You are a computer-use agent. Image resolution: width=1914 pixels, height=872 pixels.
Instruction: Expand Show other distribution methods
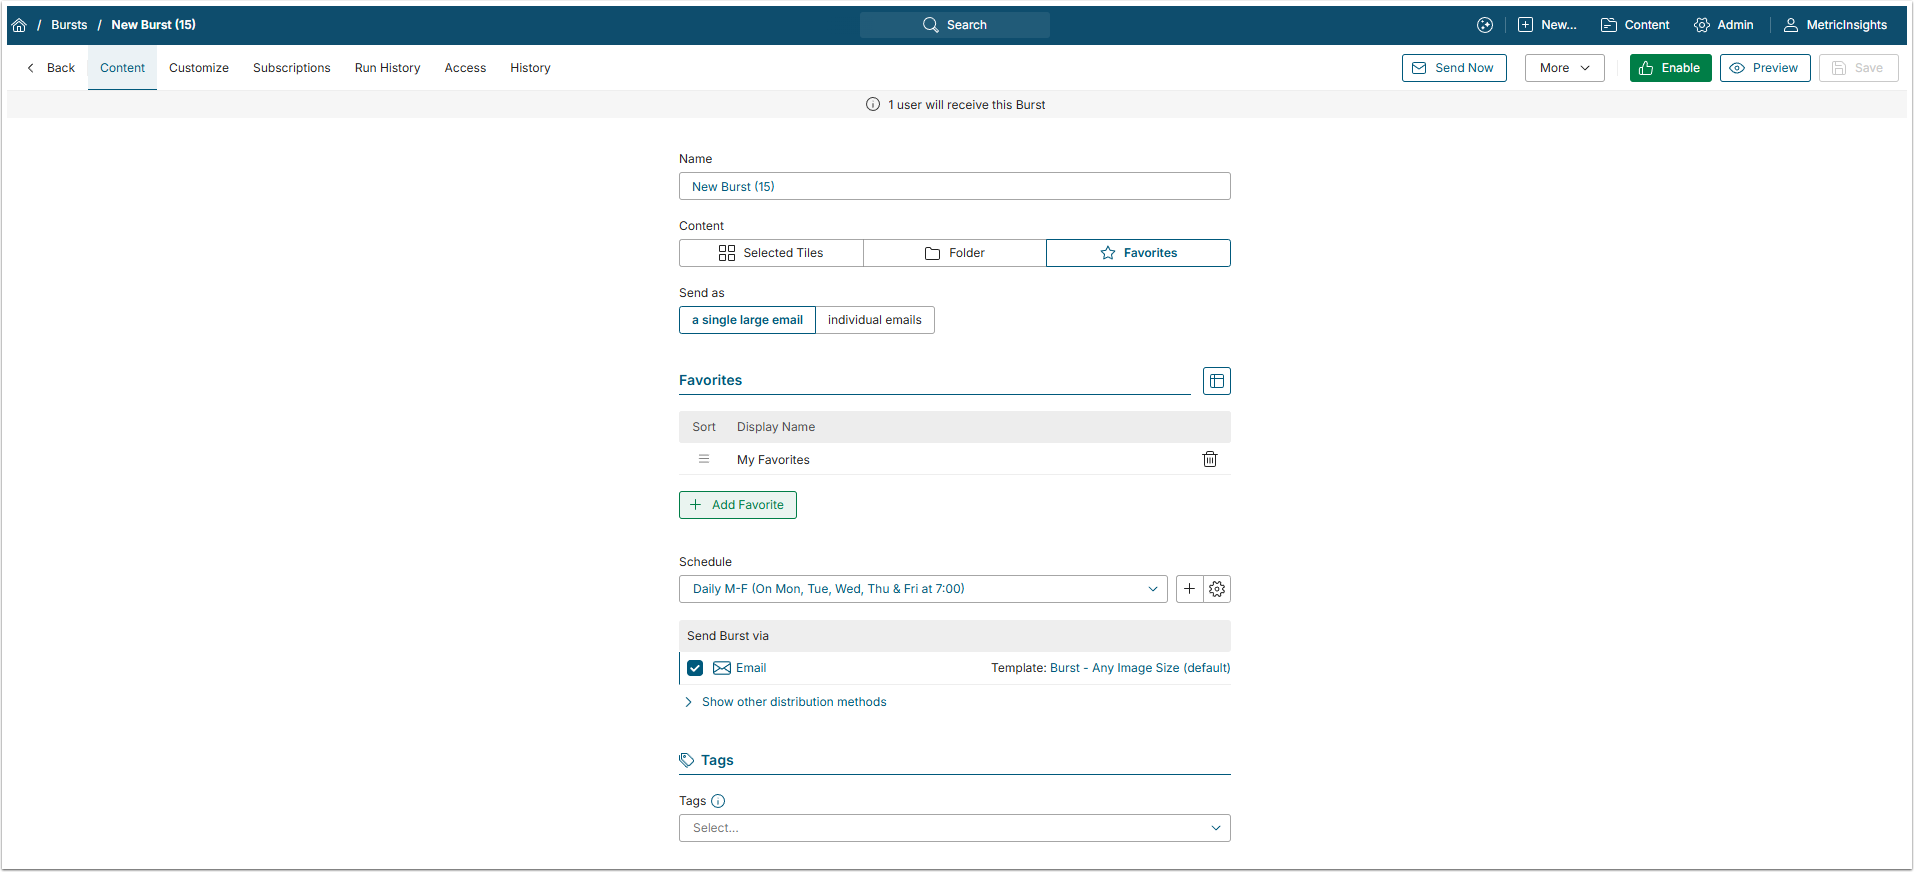tap(793, 702)
